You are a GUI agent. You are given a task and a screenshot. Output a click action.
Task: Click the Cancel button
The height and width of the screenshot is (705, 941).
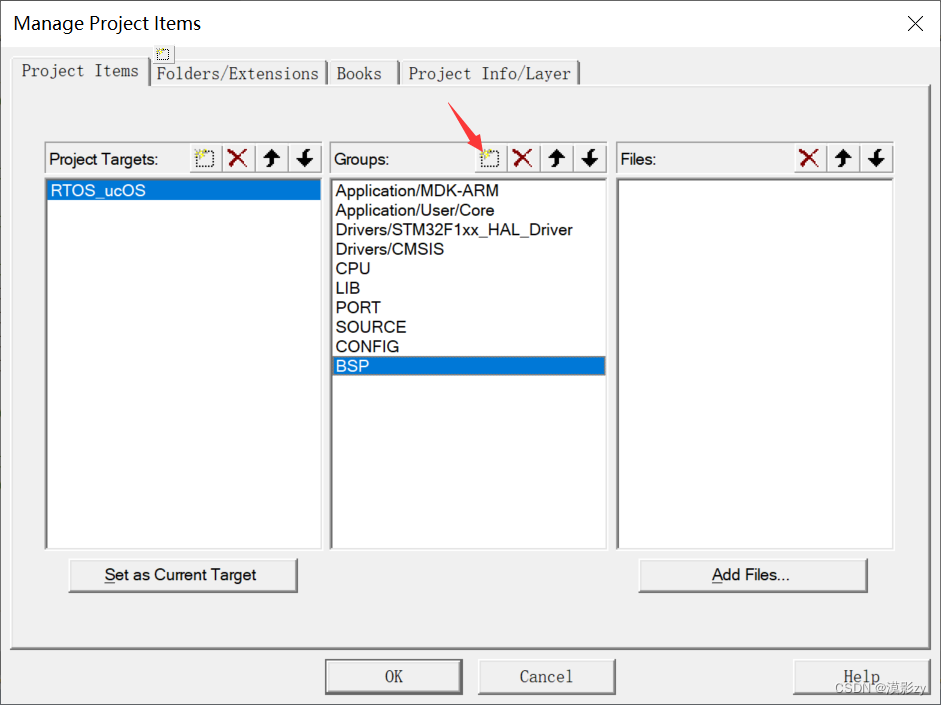pos(546,677)
